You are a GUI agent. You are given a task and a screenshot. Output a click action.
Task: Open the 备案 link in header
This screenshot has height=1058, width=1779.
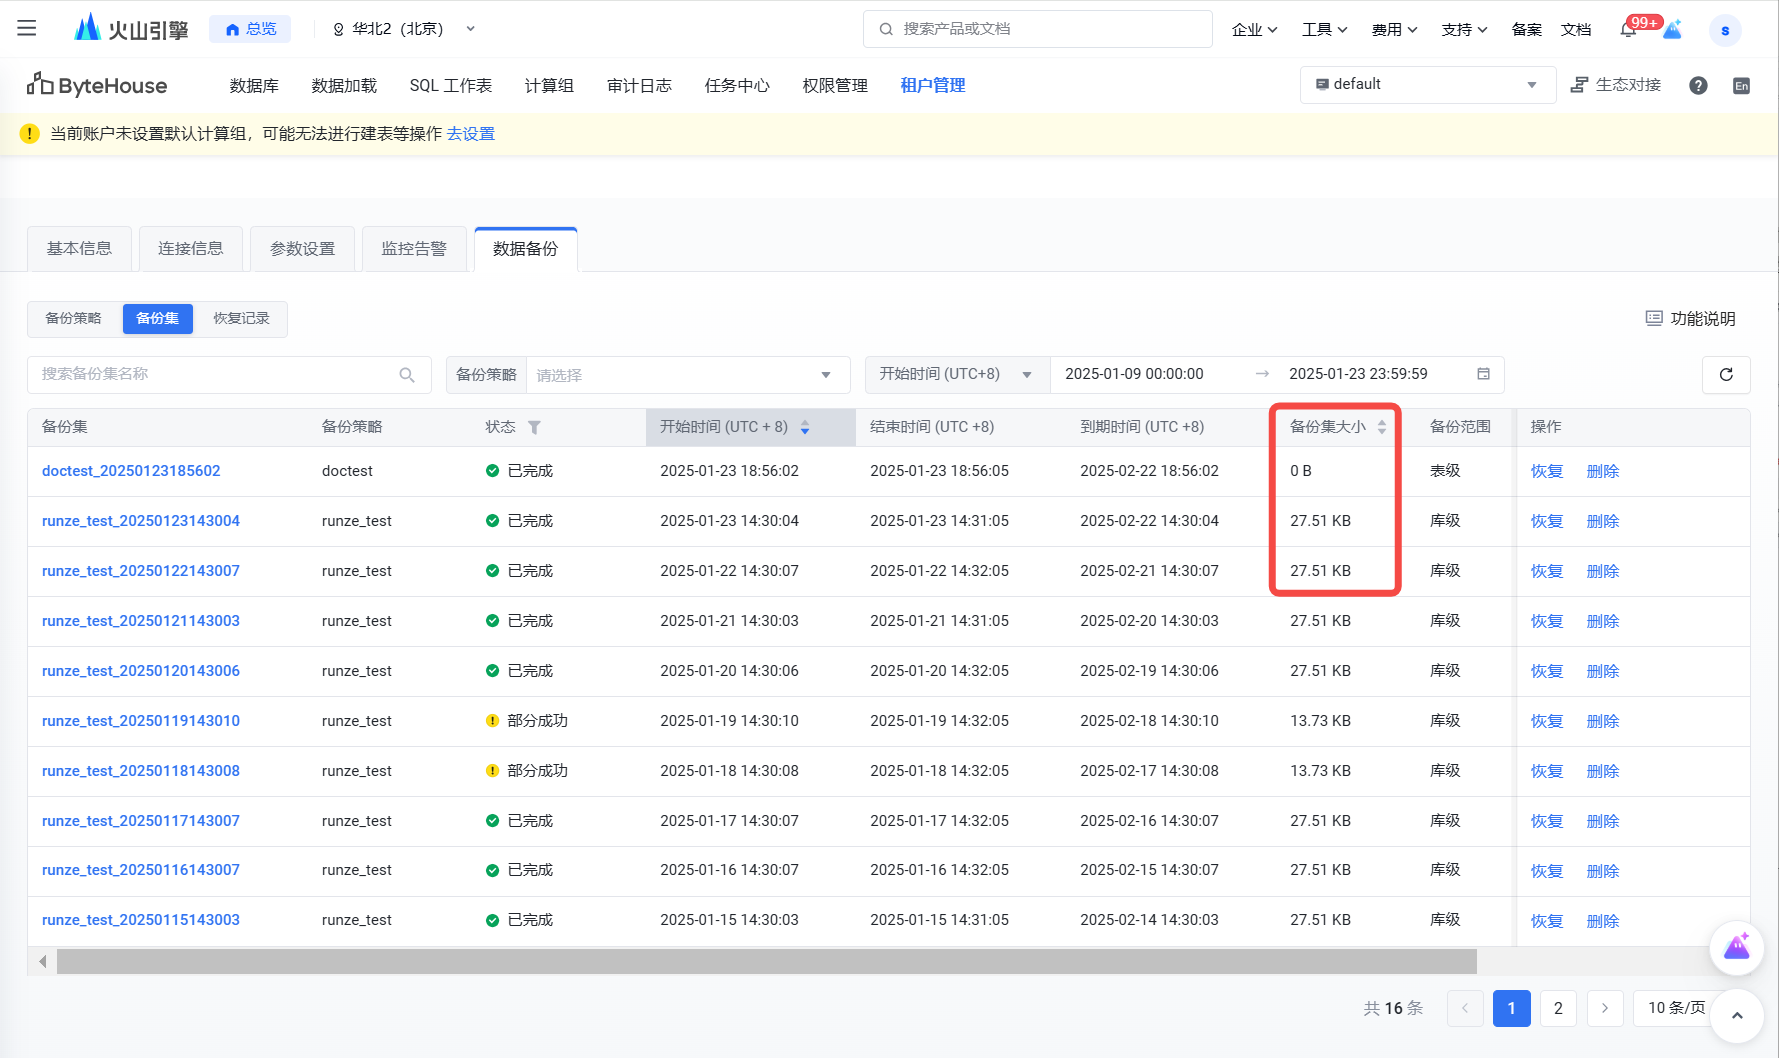pos(1526,29)
